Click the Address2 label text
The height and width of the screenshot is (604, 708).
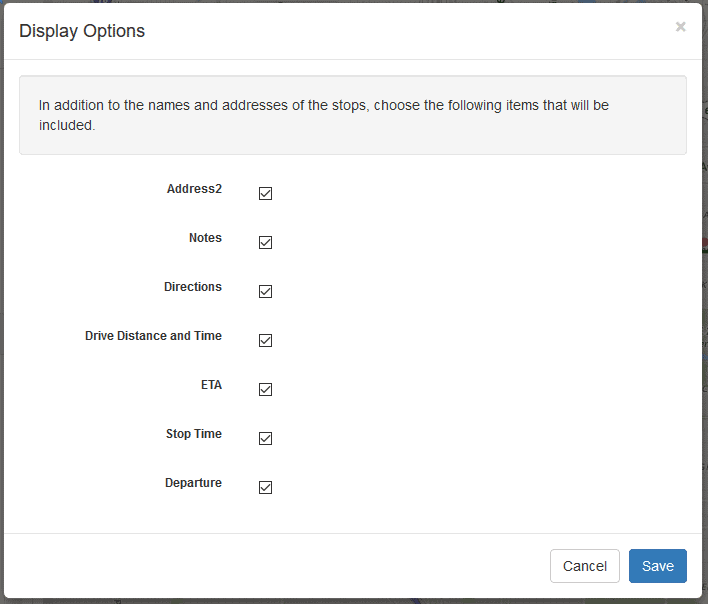[194, 189]
